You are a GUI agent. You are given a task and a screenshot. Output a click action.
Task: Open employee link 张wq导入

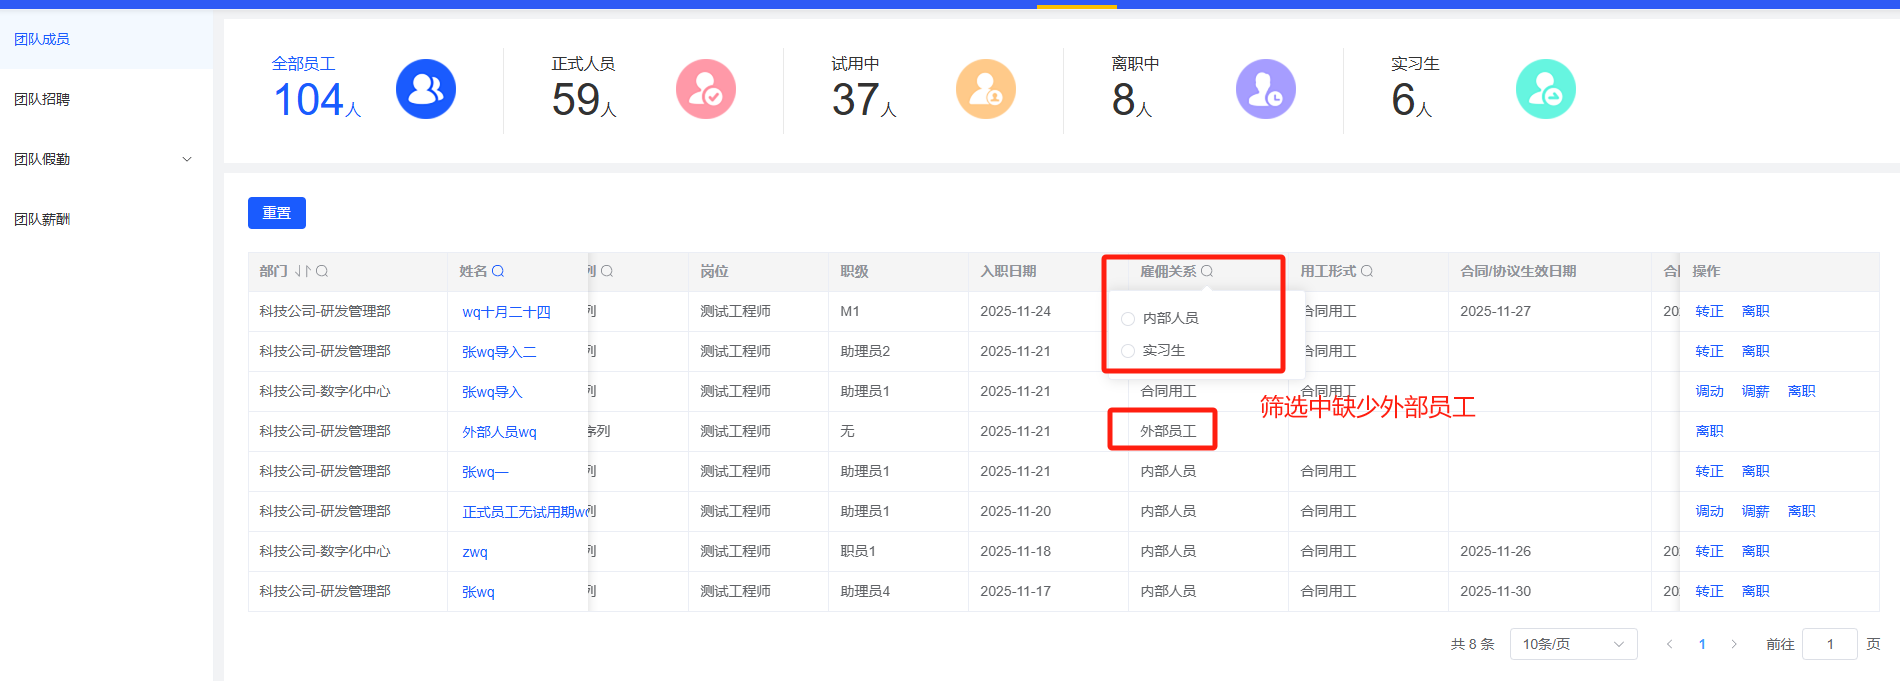(x=492, y=392)
